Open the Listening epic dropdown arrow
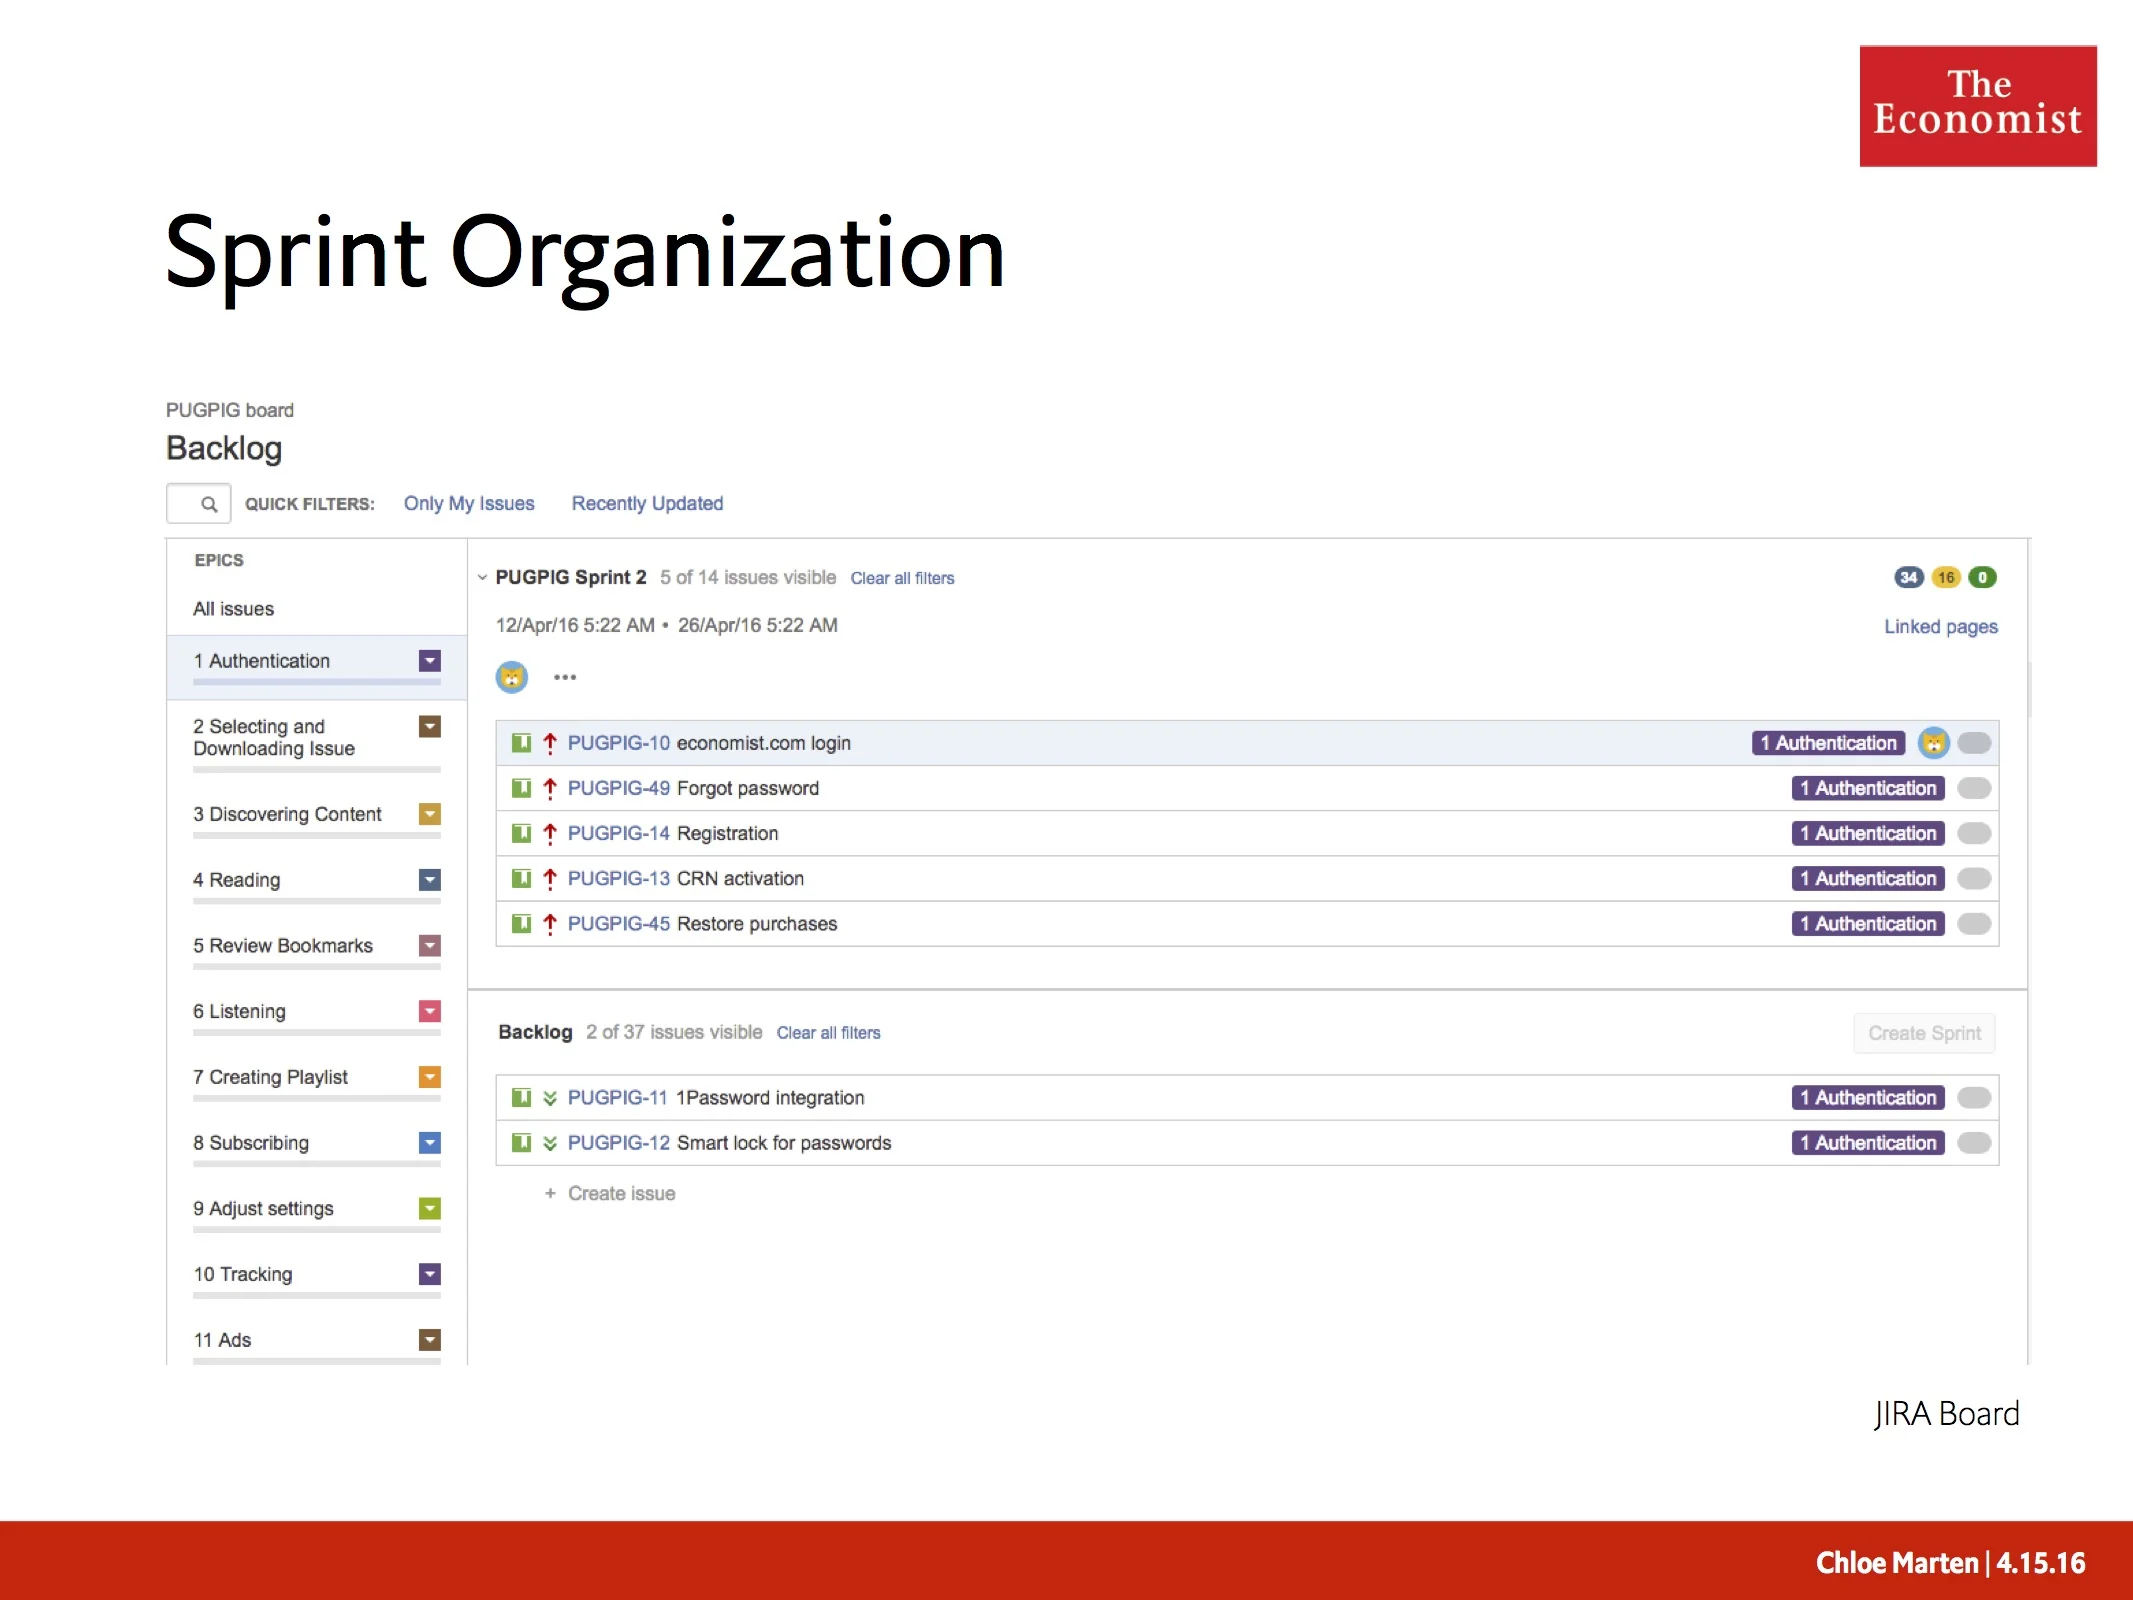 coord(430,1011)
